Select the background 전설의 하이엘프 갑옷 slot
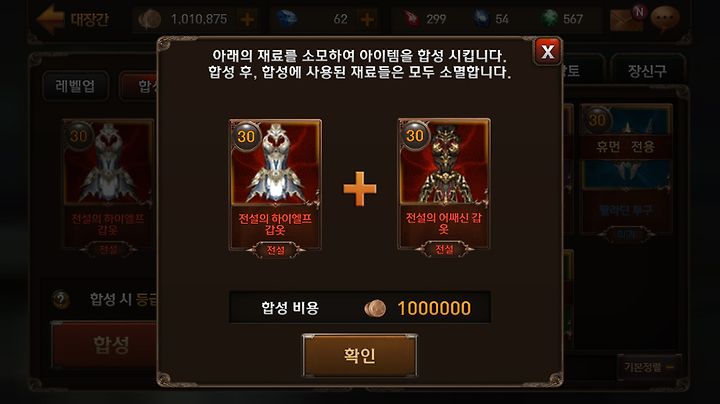 (x=108, y=187)
